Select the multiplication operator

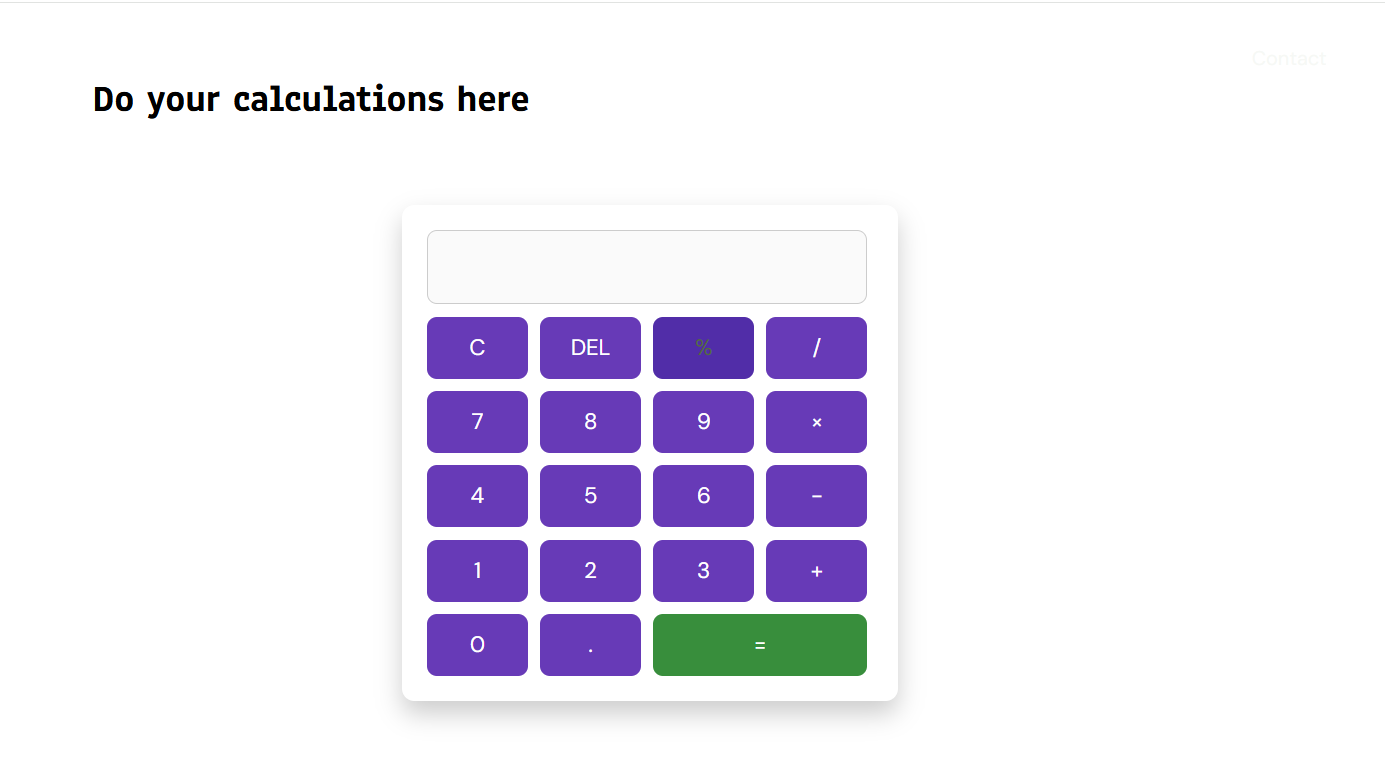coord(816,421)
